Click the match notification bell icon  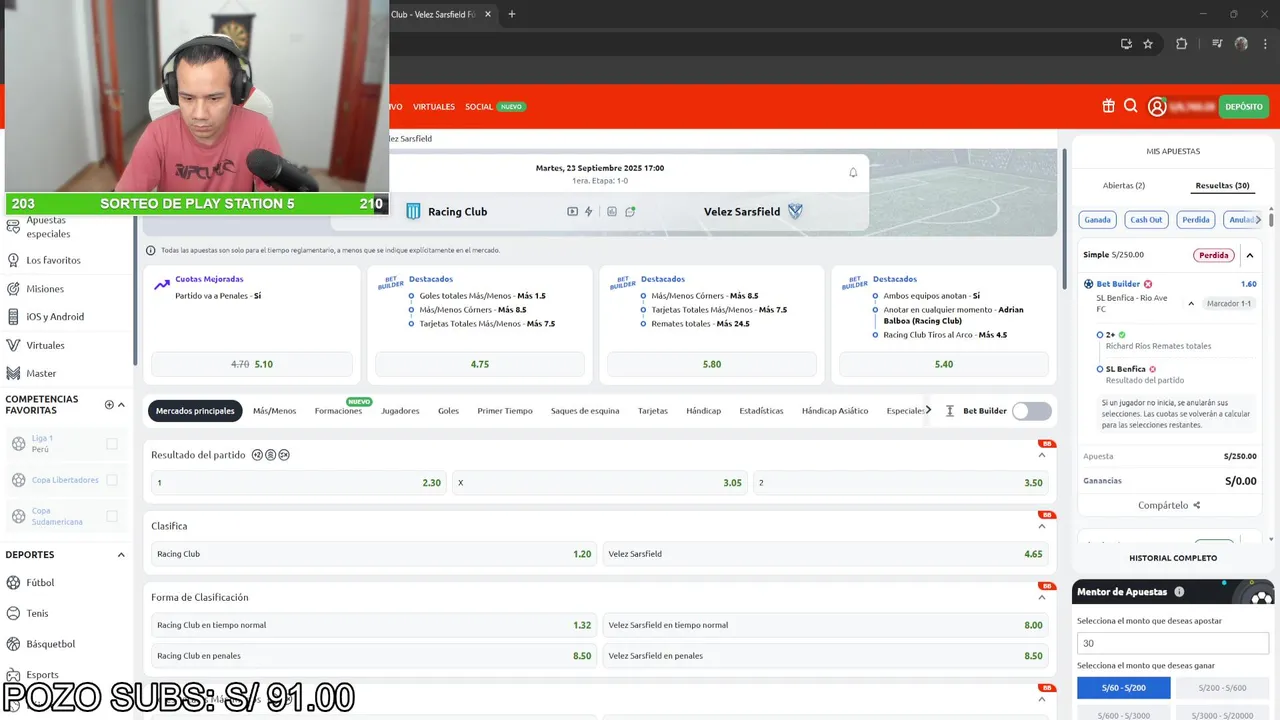pyautogui.click(x=853, y=172)
